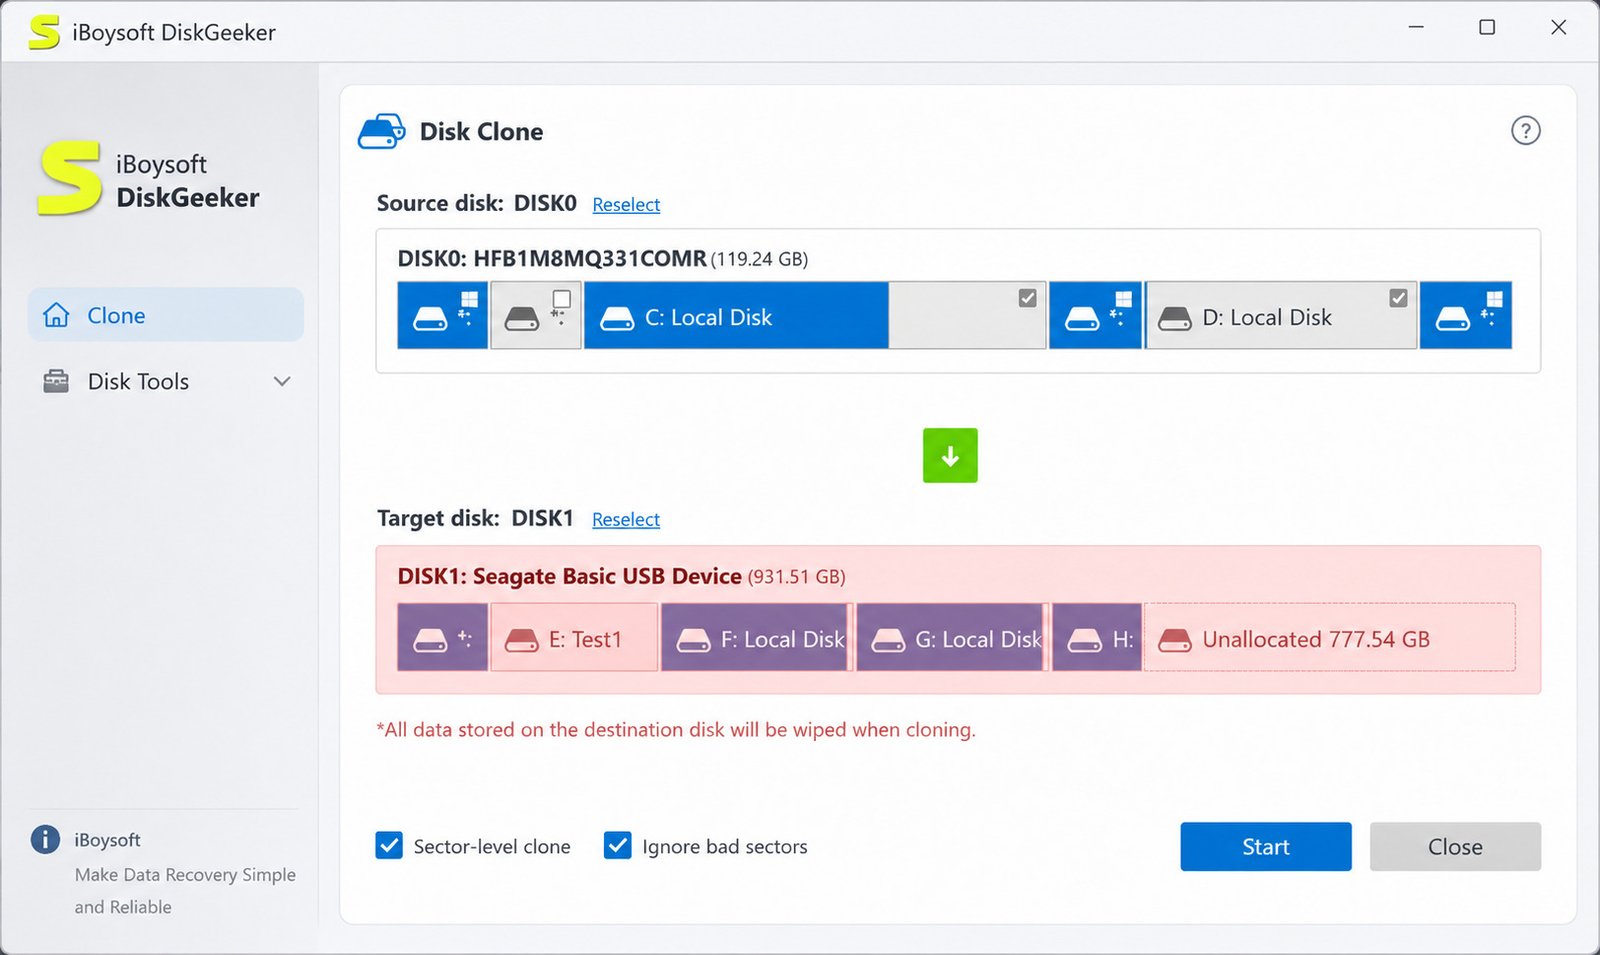The image size is (1600, 955).
Task: Click the '(119.24 GB)' size text
Action: (759, 260)
